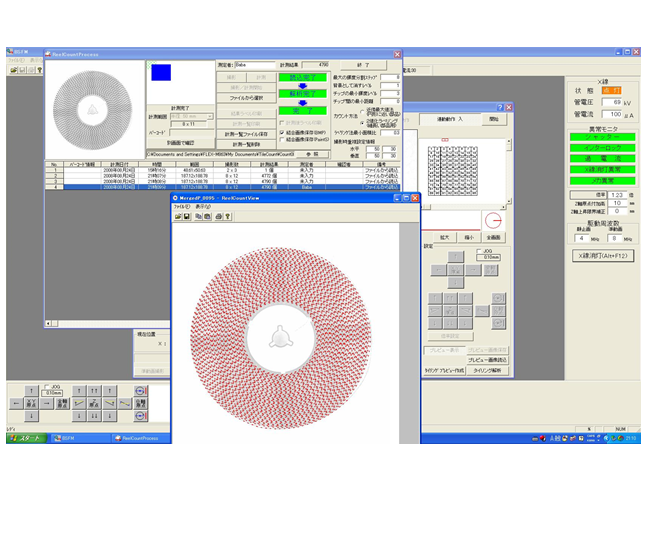Image resolution: width=647 pixels, height=545 pixels.
Task: Click タイリング解析 button
Action: pos(487,370)
